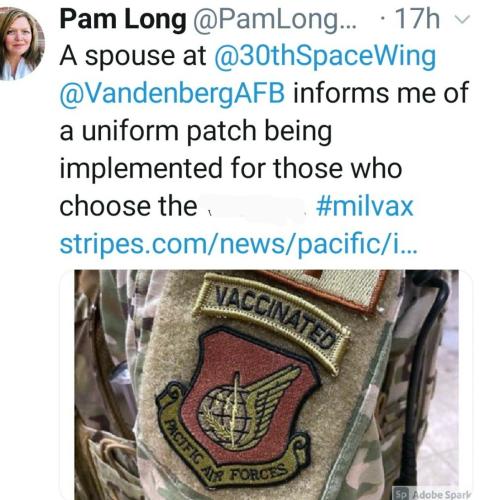Visit the @VandenbergAFB mention
The height and width of the screenshot is (500, 489).
[x=172, y=94]
